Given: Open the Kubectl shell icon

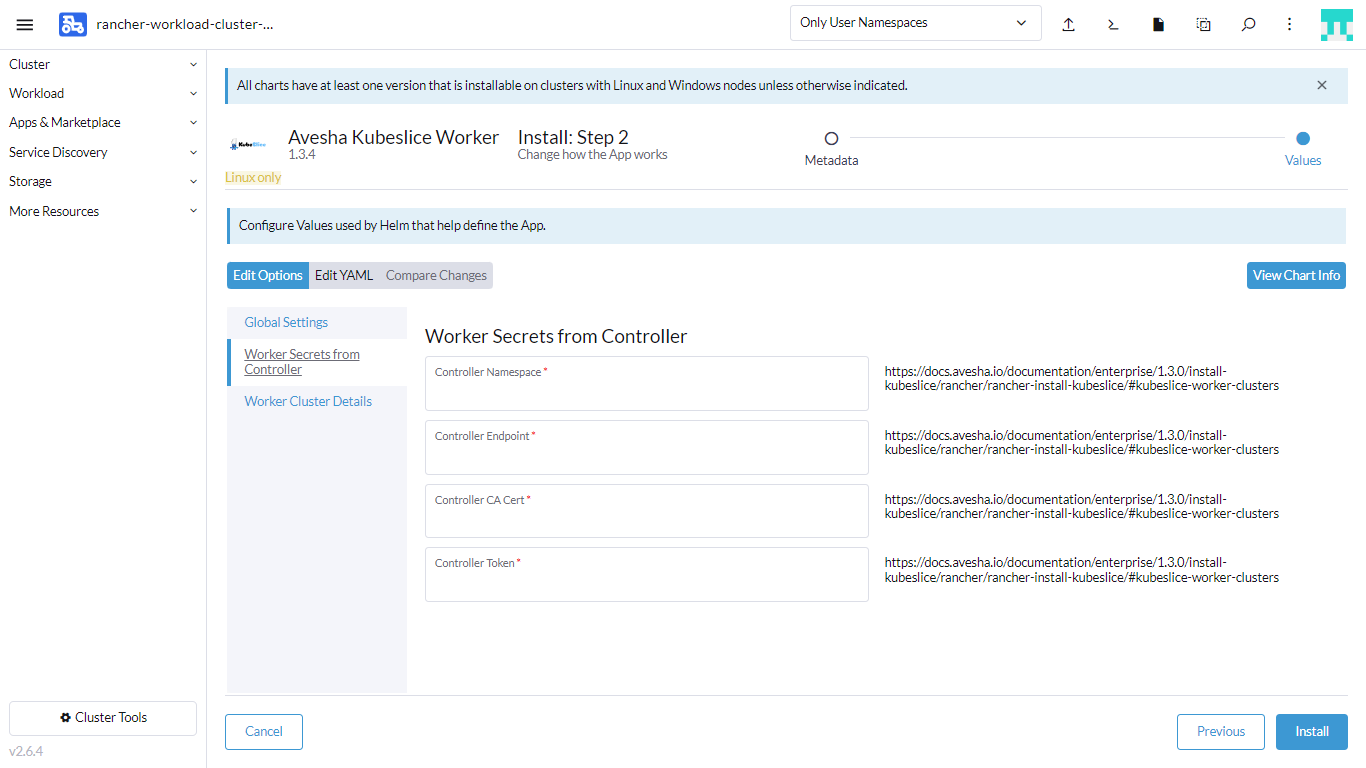Looking at the screenshot, I should click(x=1113, y=24).
